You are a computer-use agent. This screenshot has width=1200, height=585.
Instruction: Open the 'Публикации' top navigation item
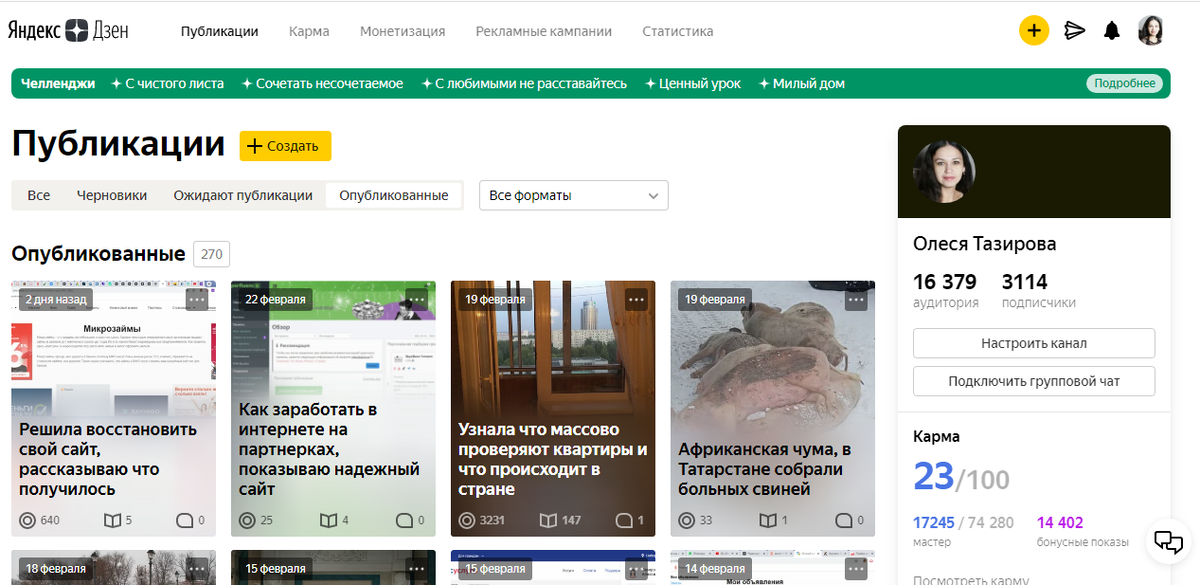coord(220,31)
